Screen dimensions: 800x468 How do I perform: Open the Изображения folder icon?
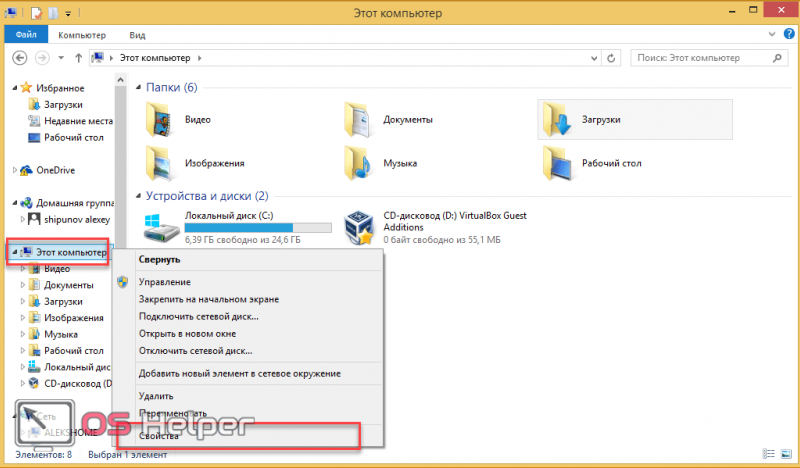click(x=158, y=163)
